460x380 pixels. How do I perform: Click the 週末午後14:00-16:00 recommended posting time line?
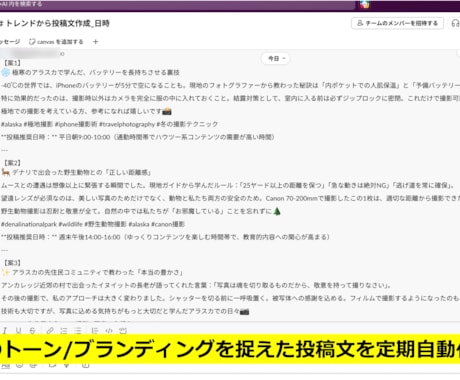165,237
